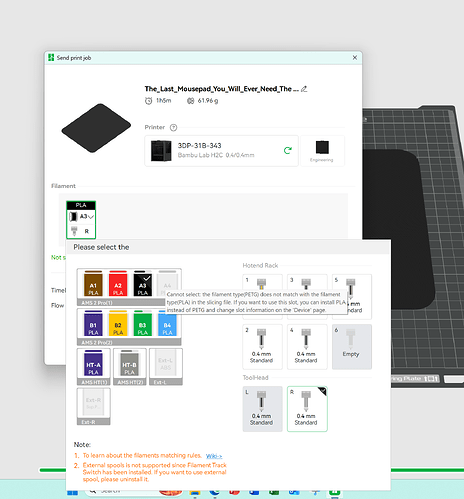
Task: Edit the print job name with the pencil icon
Action: [304, 89]
